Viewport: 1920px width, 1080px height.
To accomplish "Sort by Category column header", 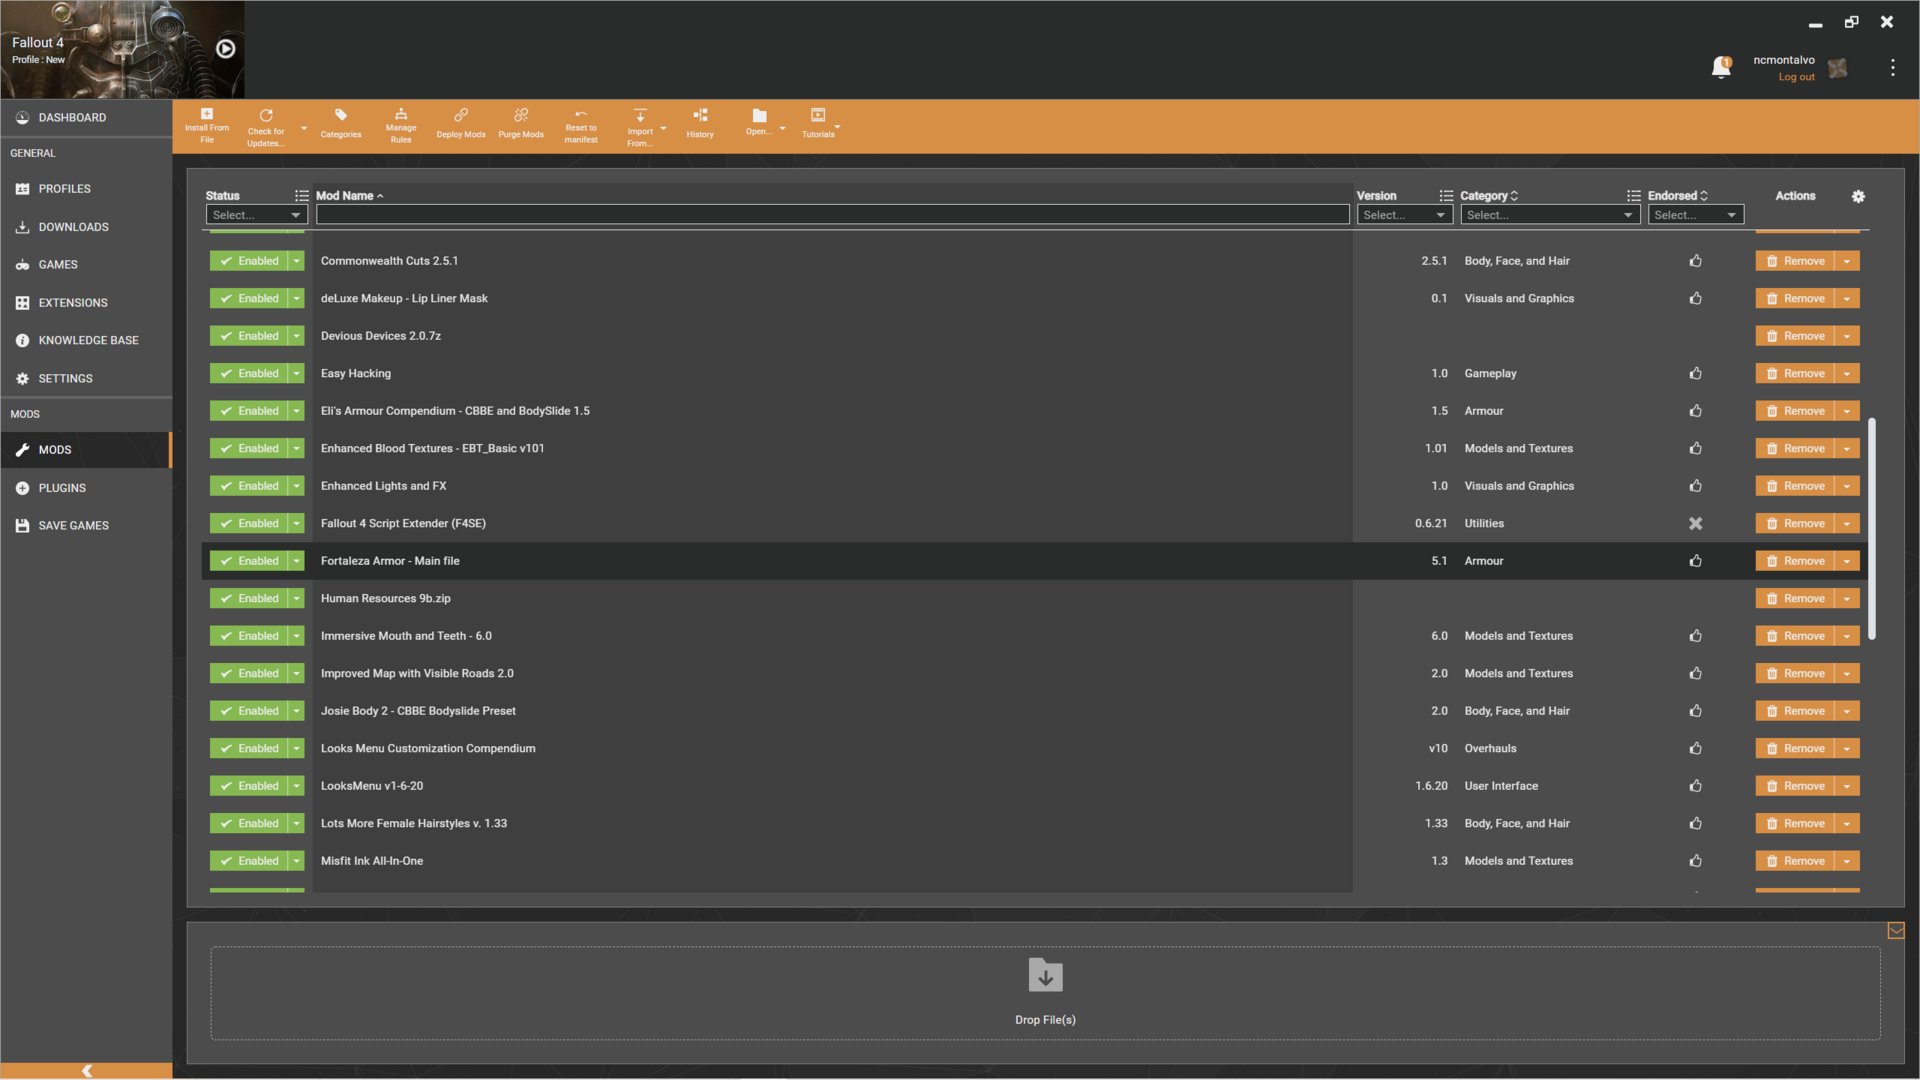I will tap(1489, 196).
